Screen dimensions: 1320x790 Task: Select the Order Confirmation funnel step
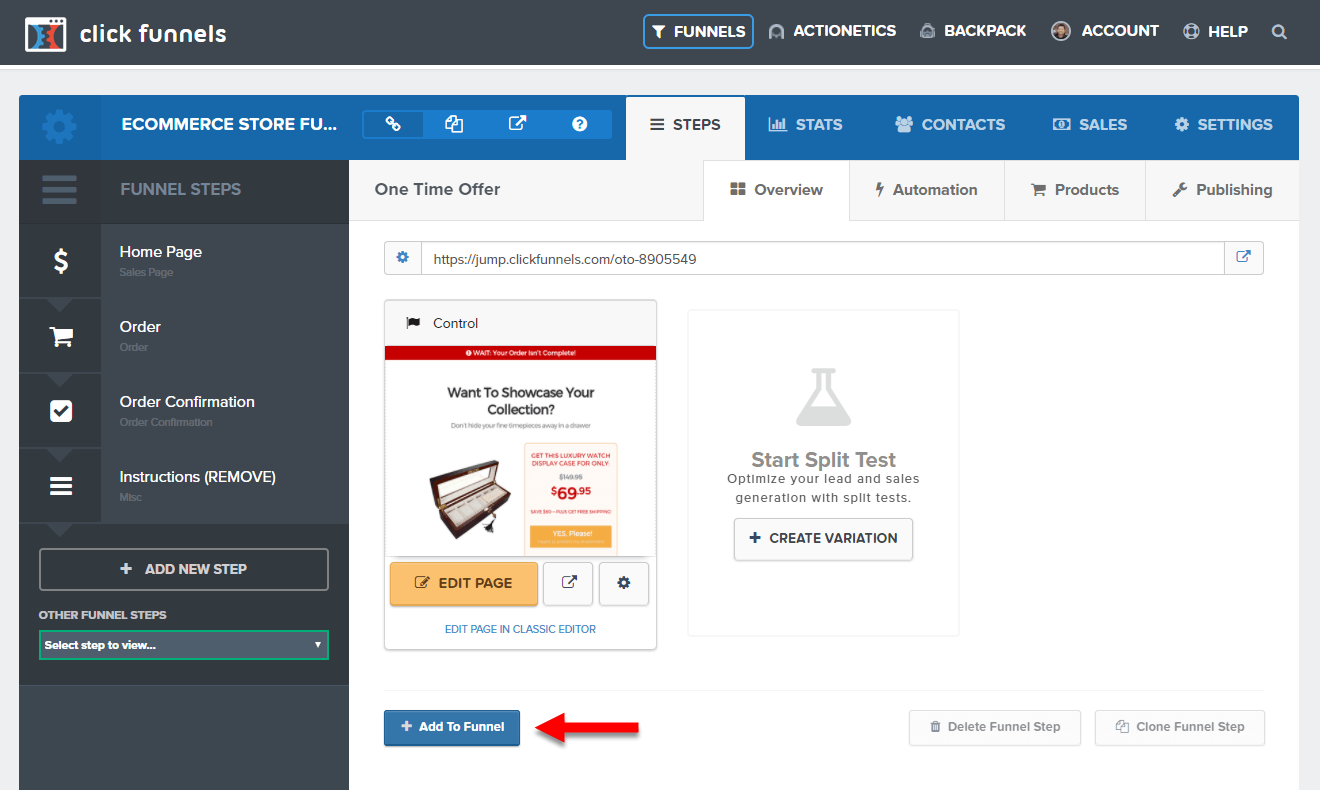pos(184,411)
